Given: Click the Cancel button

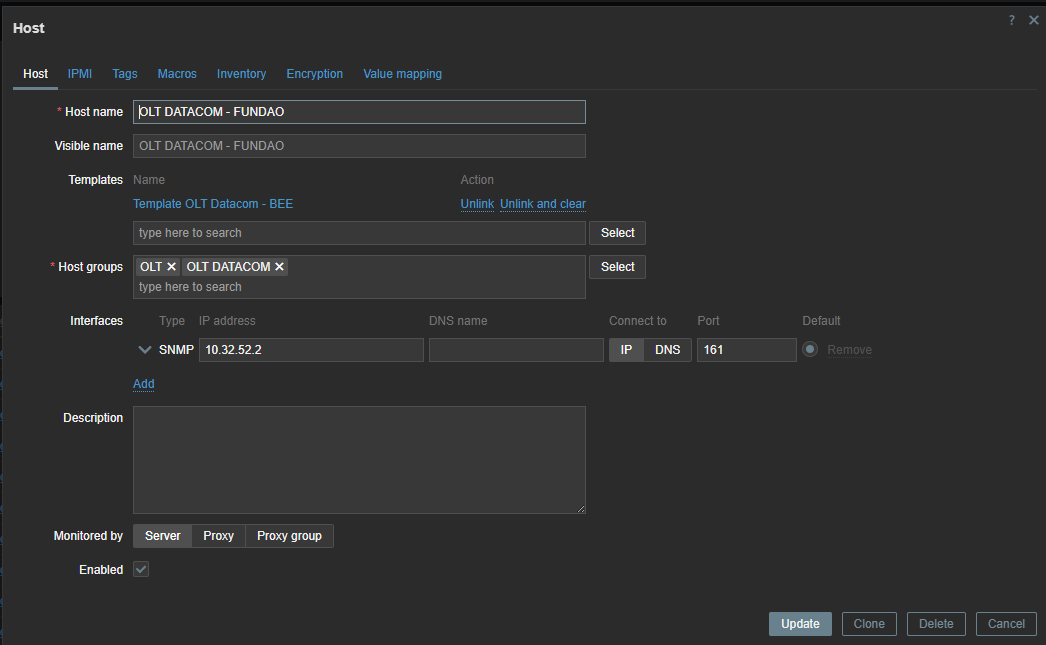Looking at the screenshot, I should [1006, 624].
